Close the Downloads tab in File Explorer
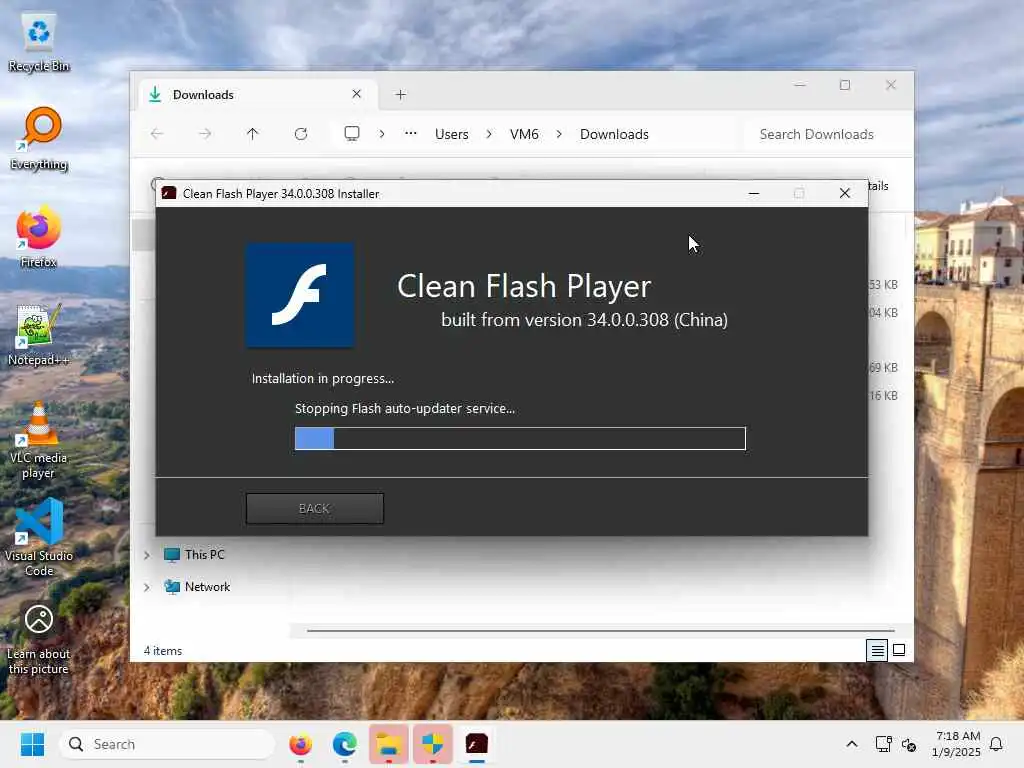This screenshot has width=1024, height=768. coord(357,94)
